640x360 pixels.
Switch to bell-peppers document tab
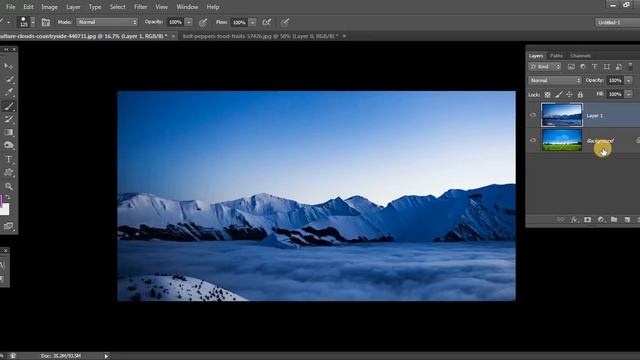[x=260, y=36]
